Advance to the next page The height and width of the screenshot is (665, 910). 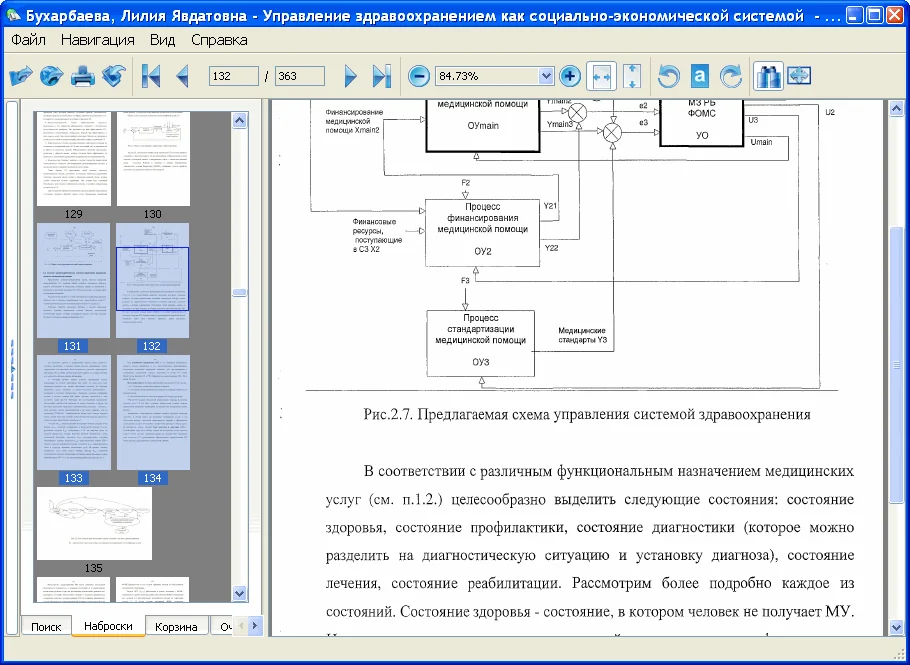[x=352, y=74]
